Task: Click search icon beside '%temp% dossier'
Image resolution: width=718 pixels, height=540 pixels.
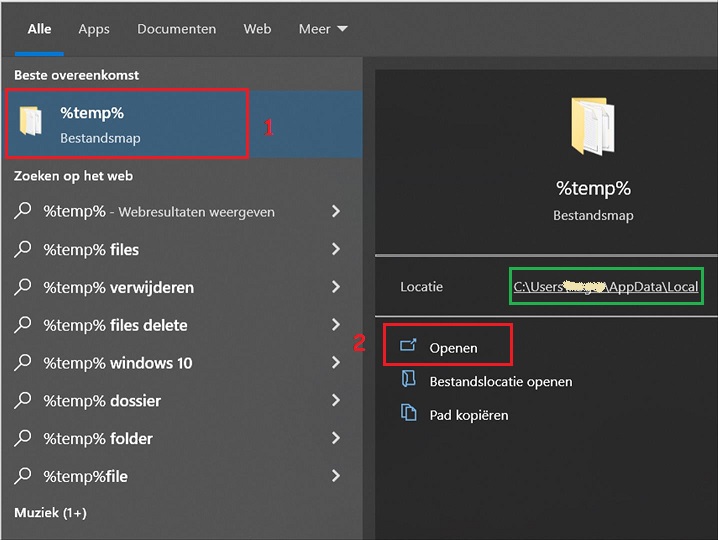Action: click(23, 401)
